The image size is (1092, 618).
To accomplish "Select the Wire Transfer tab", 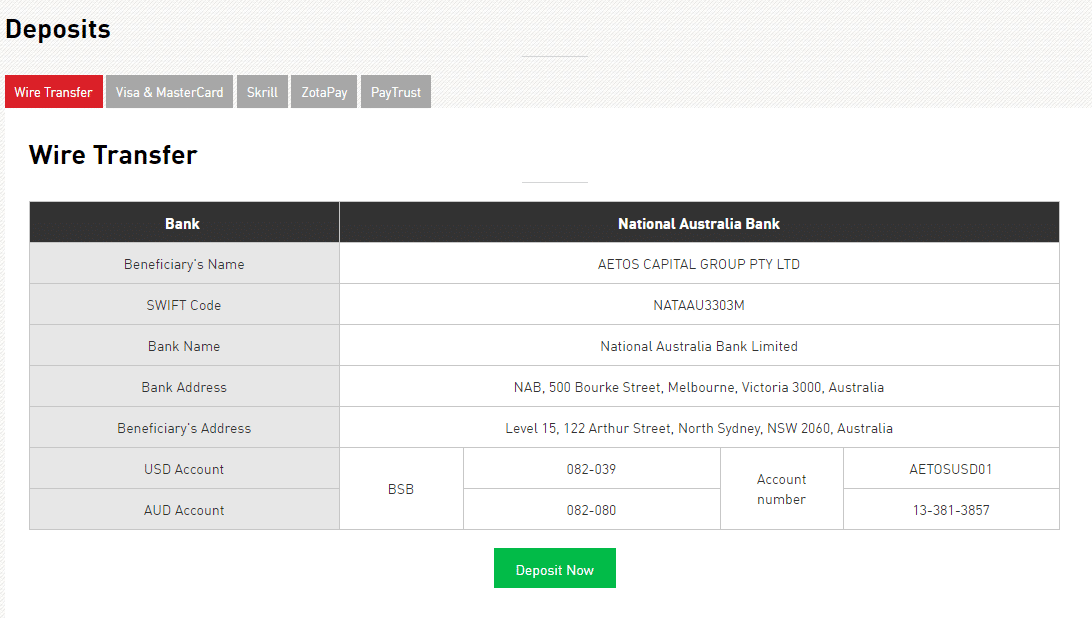I will pyautogui.click(x=53, y=92).
